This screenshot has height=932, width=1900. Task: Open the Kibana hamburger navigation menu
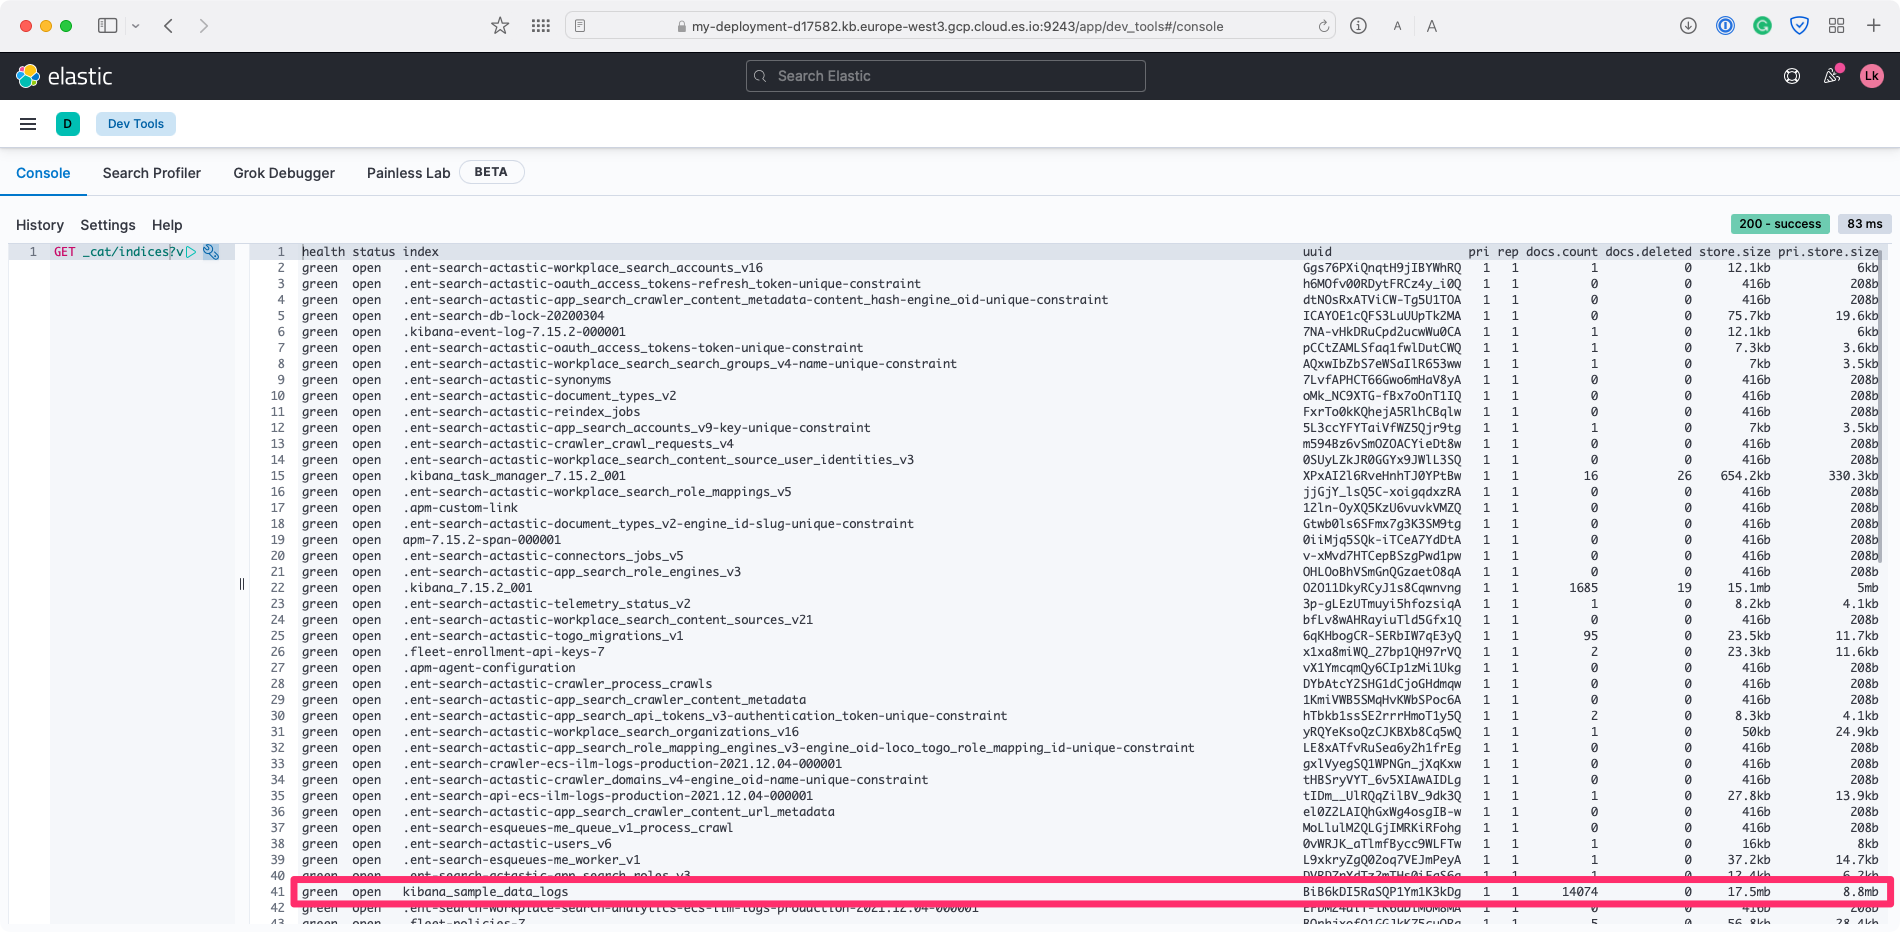pos(28,124)
